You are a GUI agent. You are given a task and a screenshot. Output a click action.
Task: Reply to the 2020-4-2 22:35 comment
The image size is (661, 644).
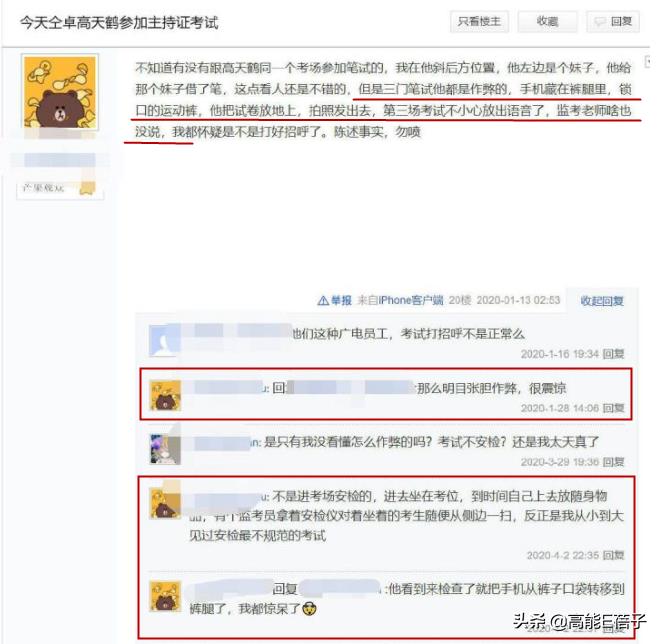(613, 555)
